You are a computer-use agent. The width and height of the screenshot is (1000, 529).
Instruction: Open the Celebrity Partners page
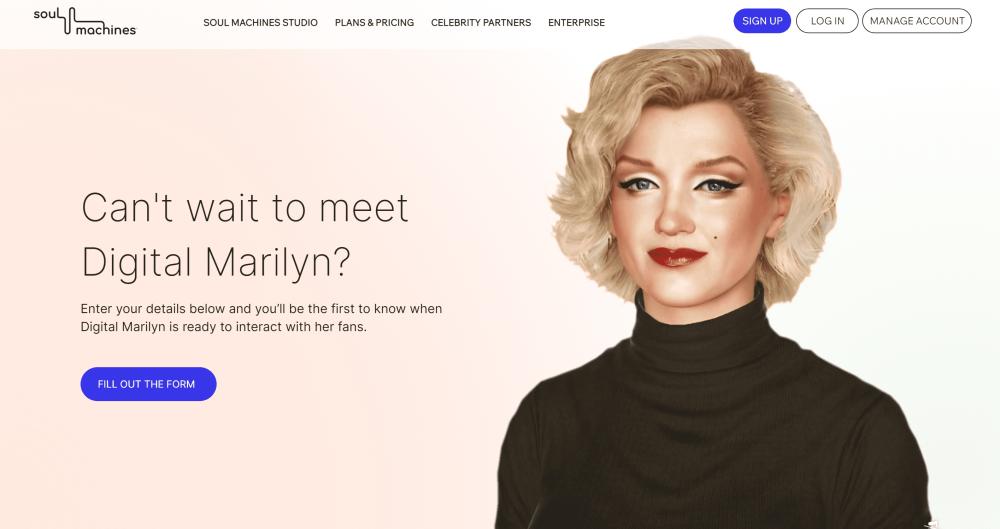pos(481,22)
